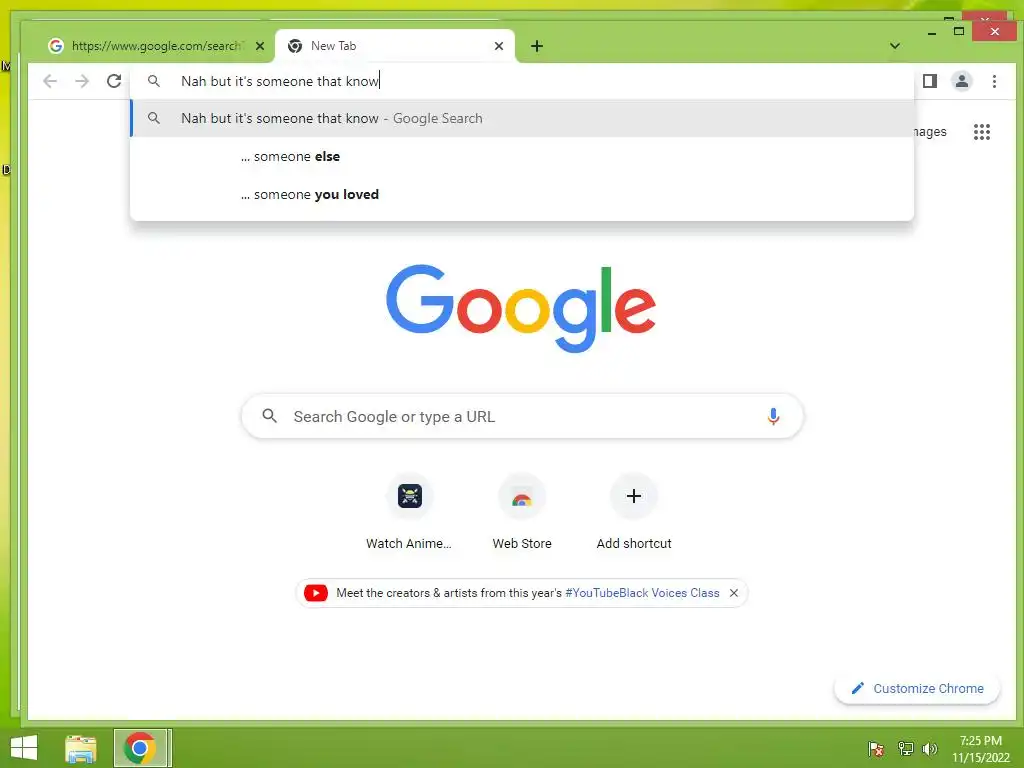The width and height of the screenshot is (1024, 768).
Task: Open File Explorer from the taskbar
Action: (x=81, y=748)
